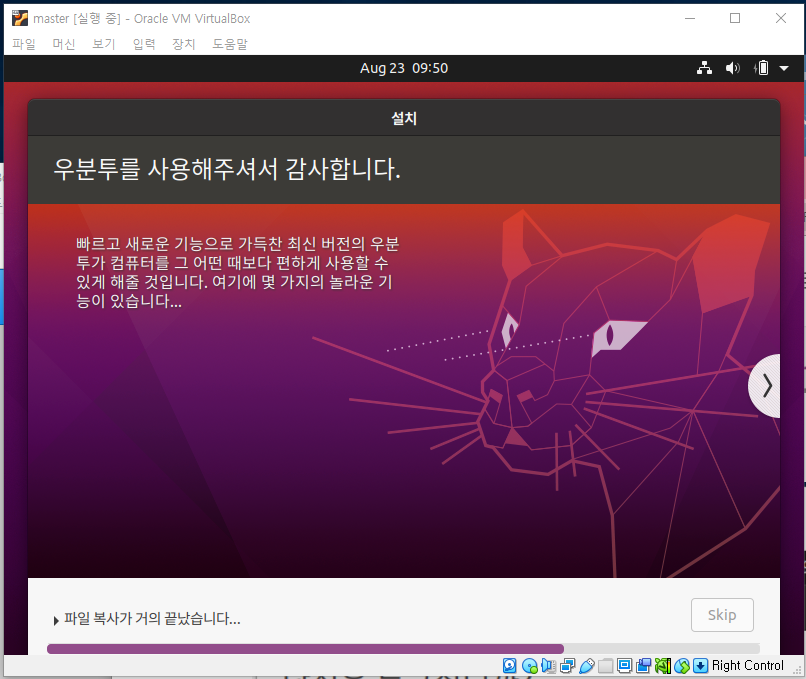The image size is (806, 679).
Task: Click the Right Control host key label
Action: (747, 666)
